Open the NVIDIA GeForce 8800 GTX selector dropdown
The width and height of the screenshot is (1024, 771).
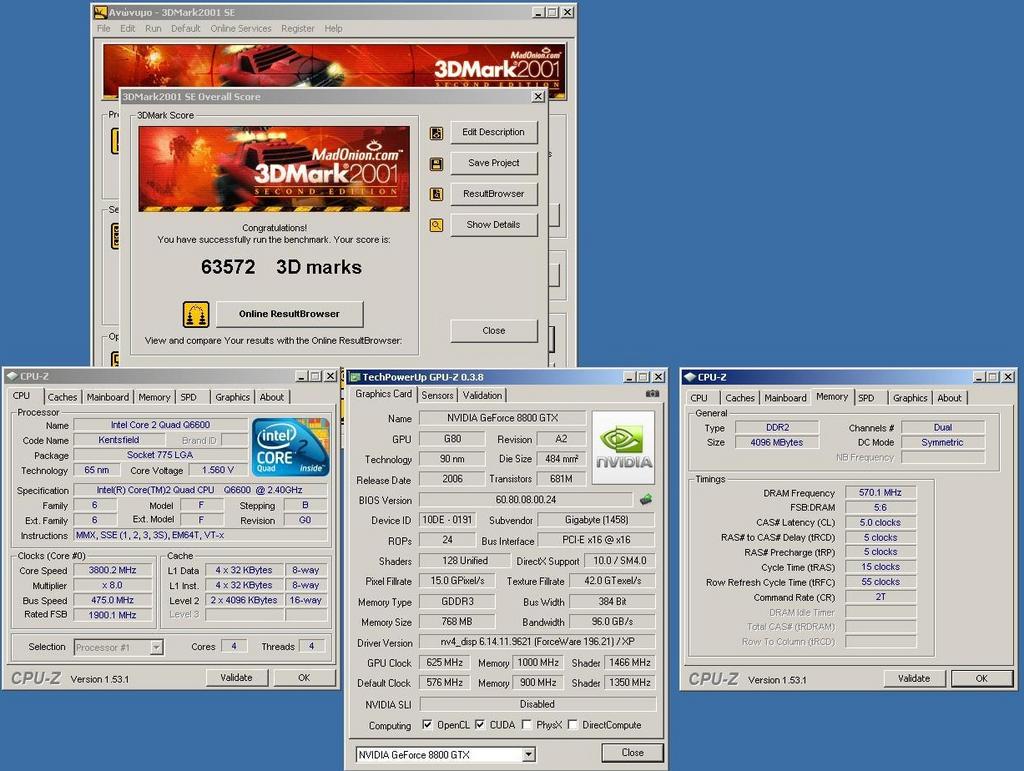529,755
